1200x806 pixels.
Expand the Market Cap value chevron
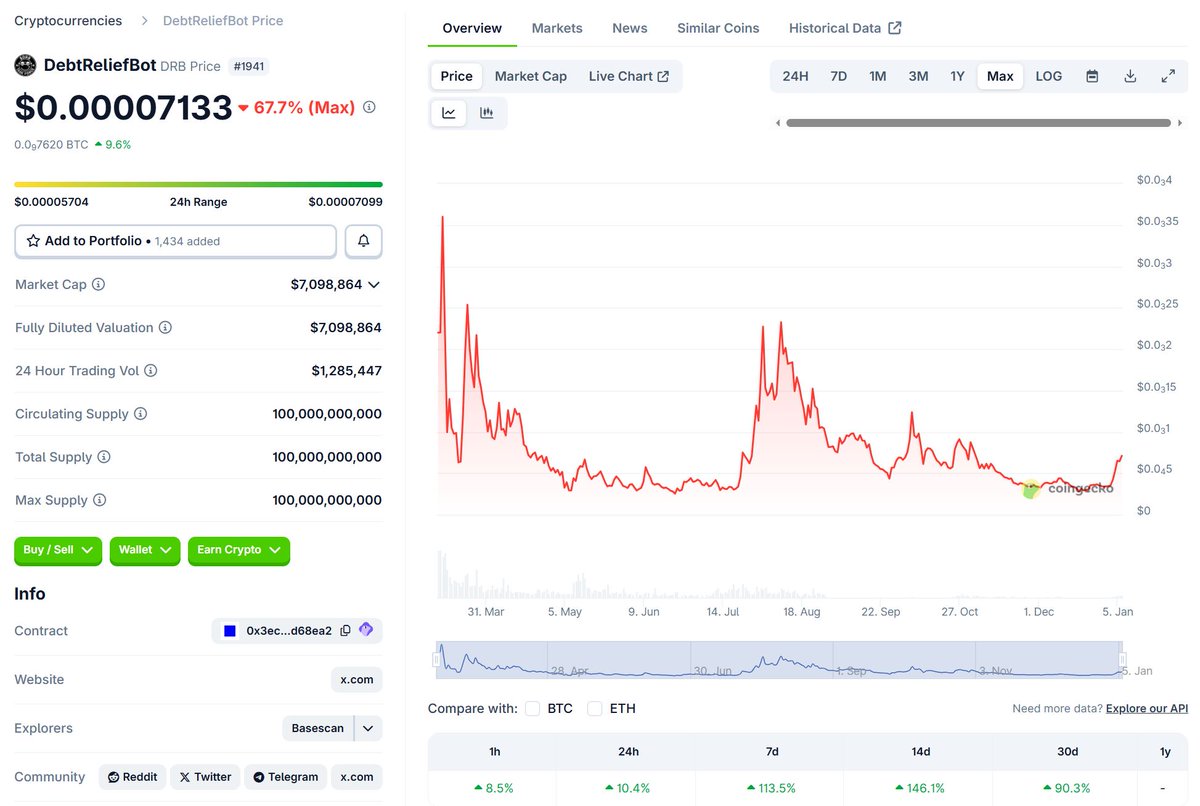click(x=374, y=285)
